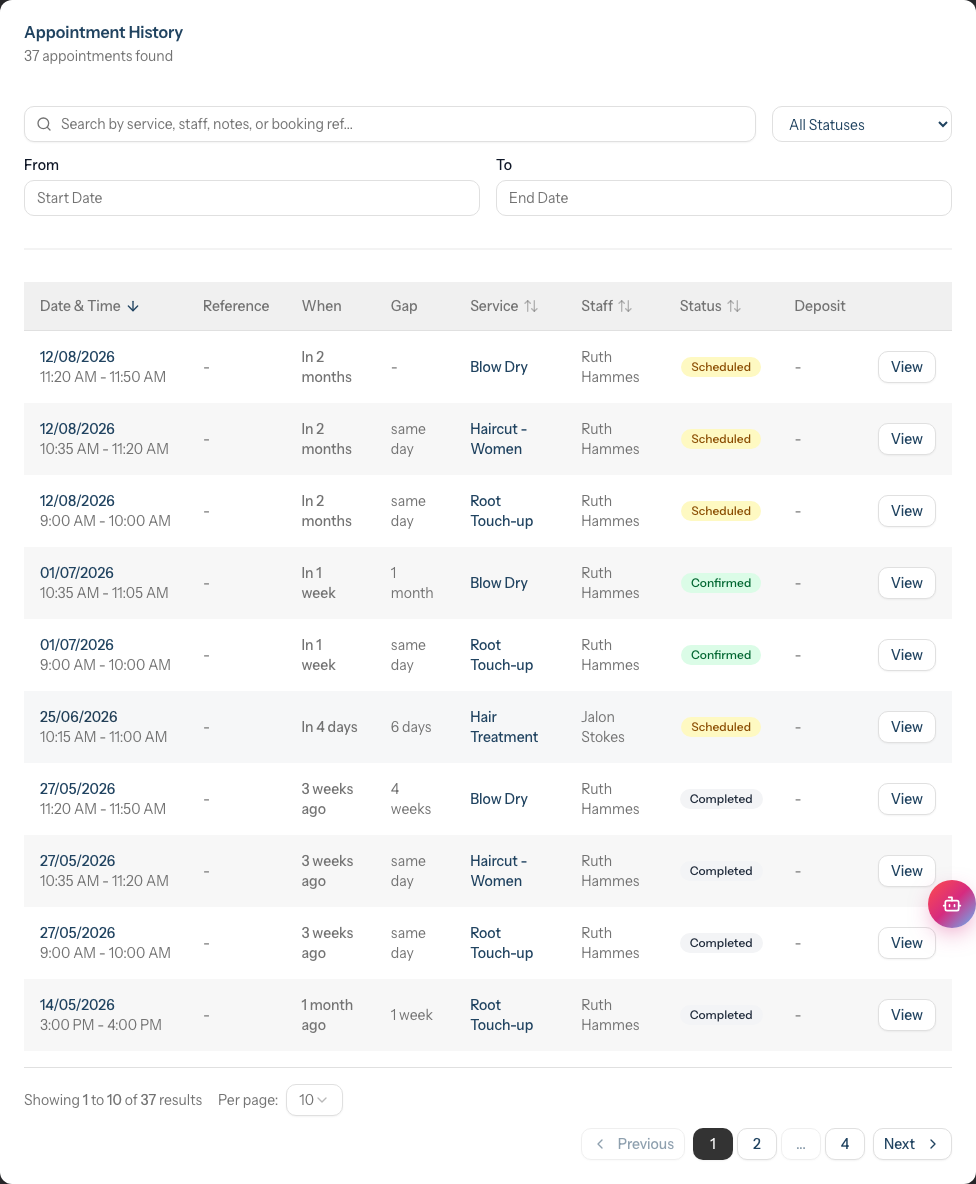View the 12/08/2026 11:20 AM Blow Dry appointment
Viewport: 976px width, 1184px height.
coord(907,367)
